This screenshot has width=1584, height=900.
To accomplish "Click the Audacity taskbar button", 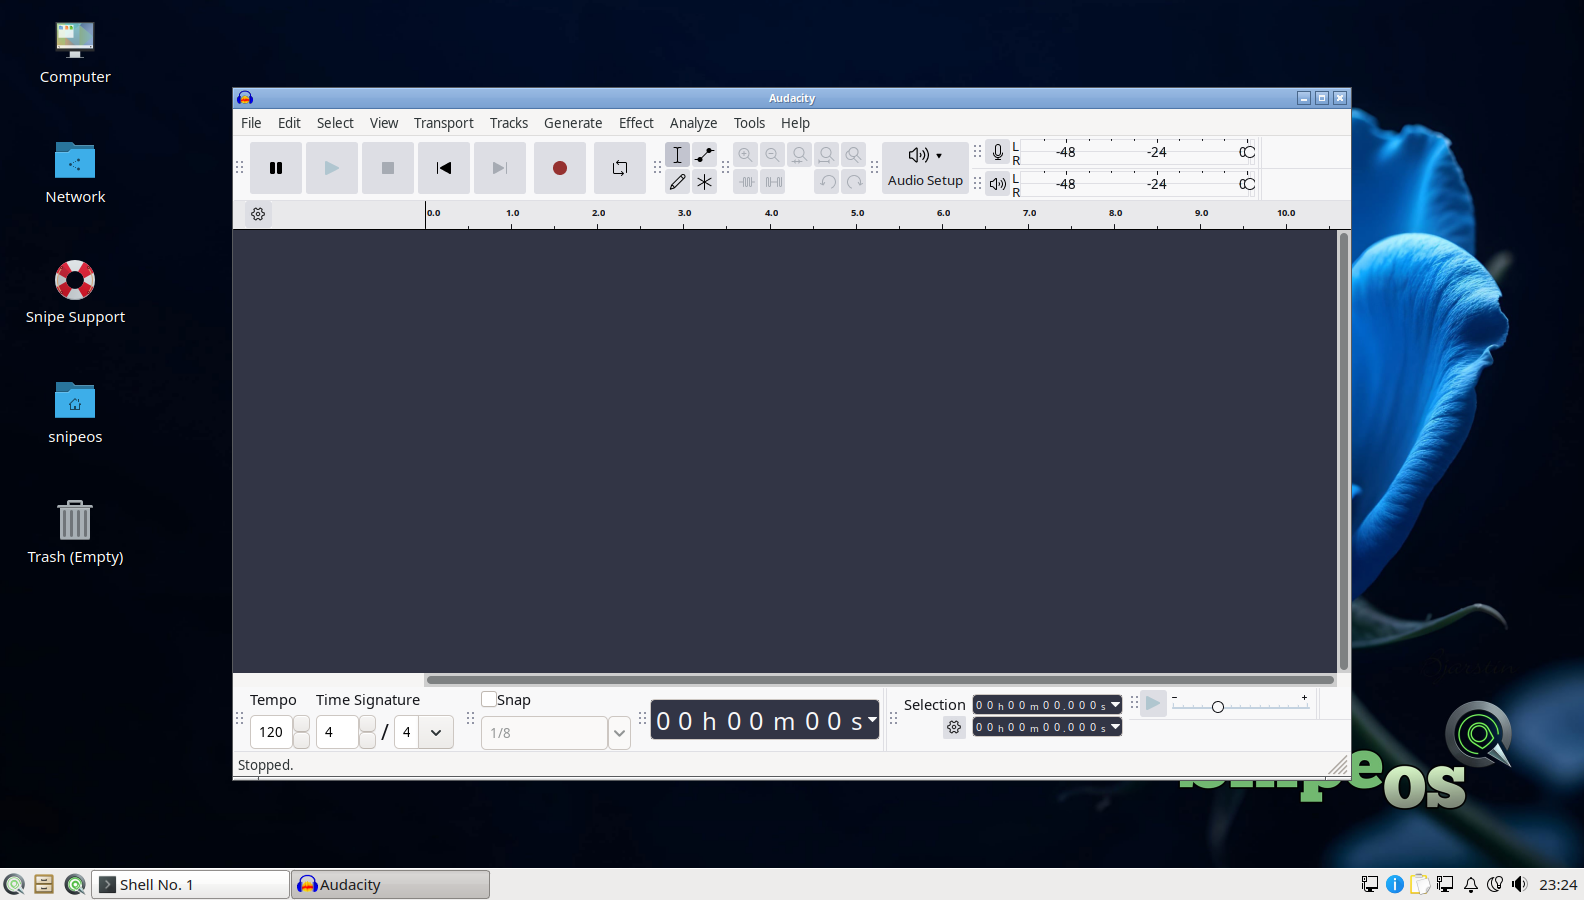I will [390, 885].
